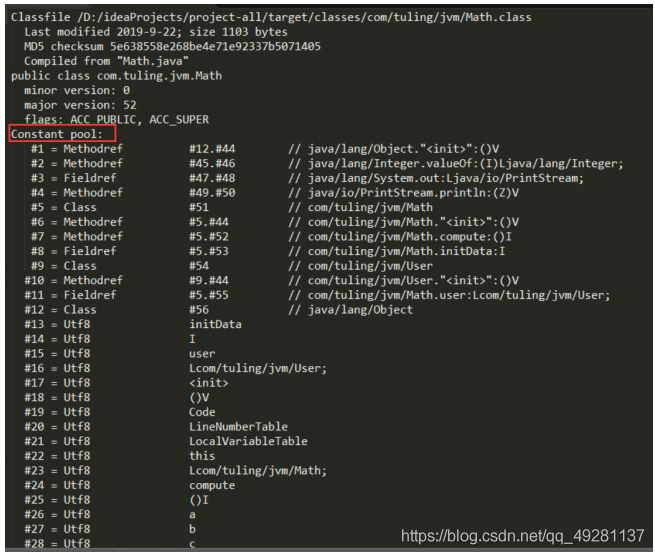Click the flags ACC_PUBLIC, ACC_SUPER line

pos(116,119)
